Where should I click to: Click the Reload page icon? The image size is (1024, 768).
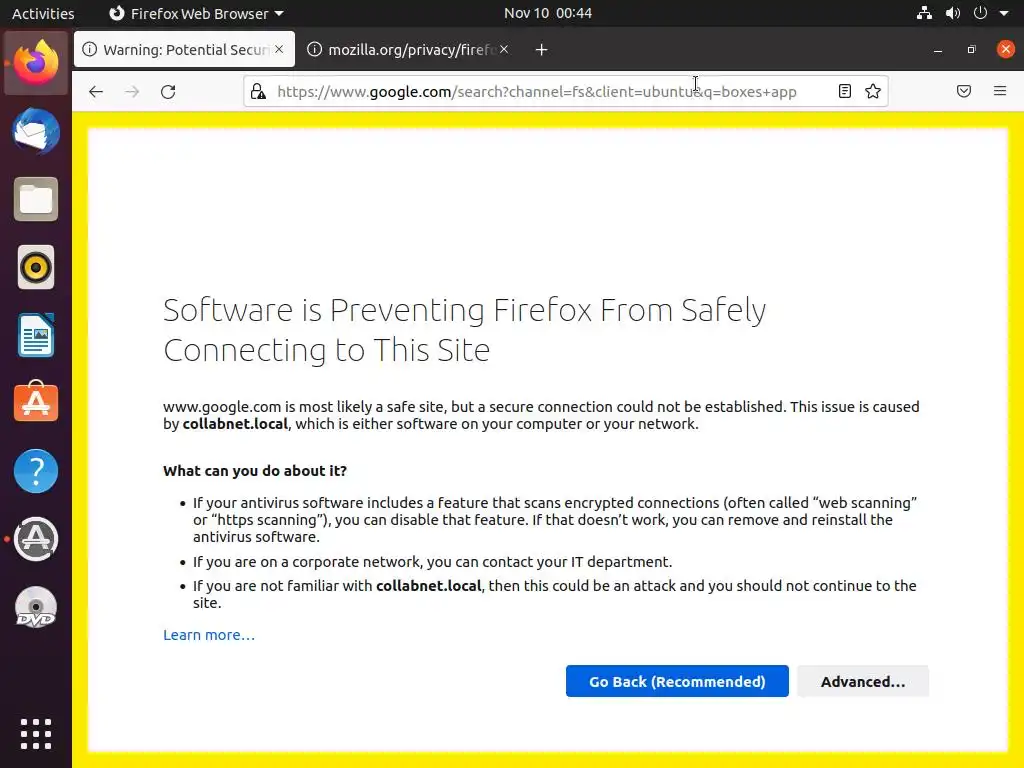click(168, 92)
